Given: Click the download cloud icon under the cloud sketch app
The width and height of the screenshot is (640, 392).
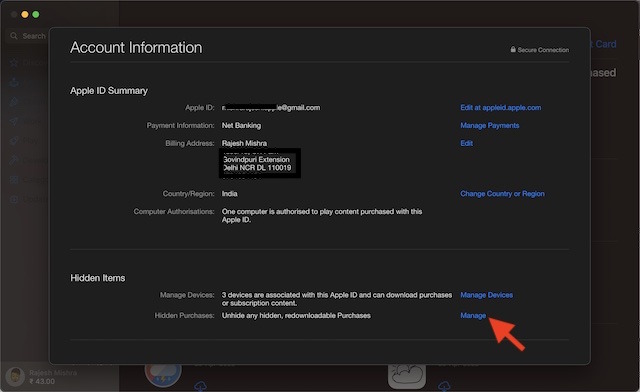Looking at the screenshot, I should point(444,385).
